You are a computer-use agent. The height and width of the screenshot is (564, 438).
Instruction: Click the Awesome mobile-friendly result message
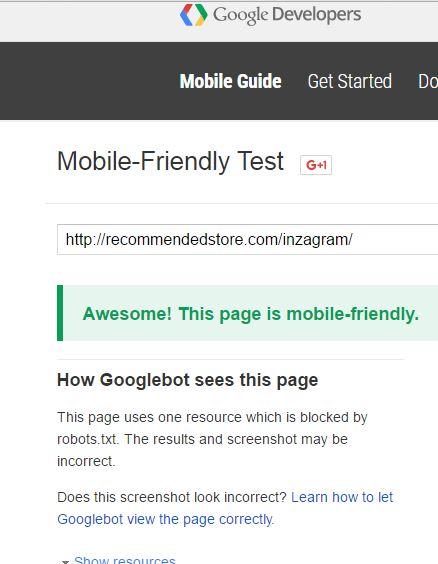pyautogui.click(x=251, y=314)
